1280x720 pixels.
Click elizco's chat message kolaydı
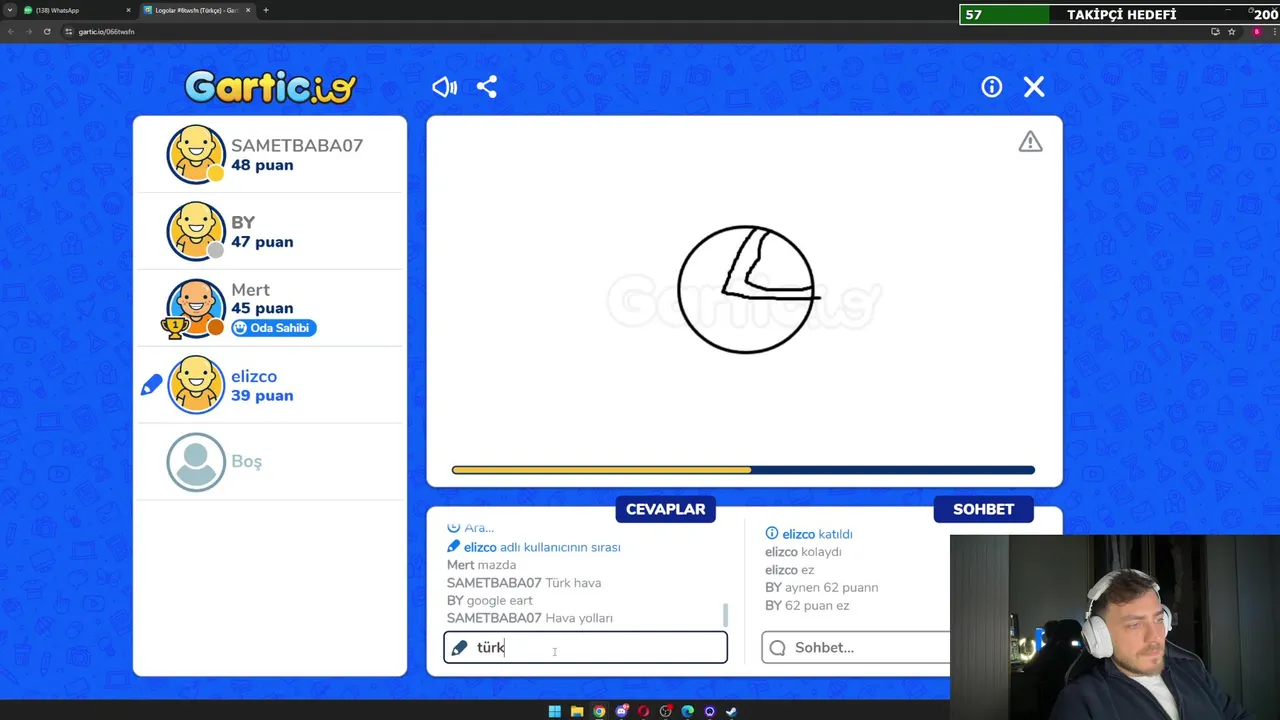click(803, 552)
